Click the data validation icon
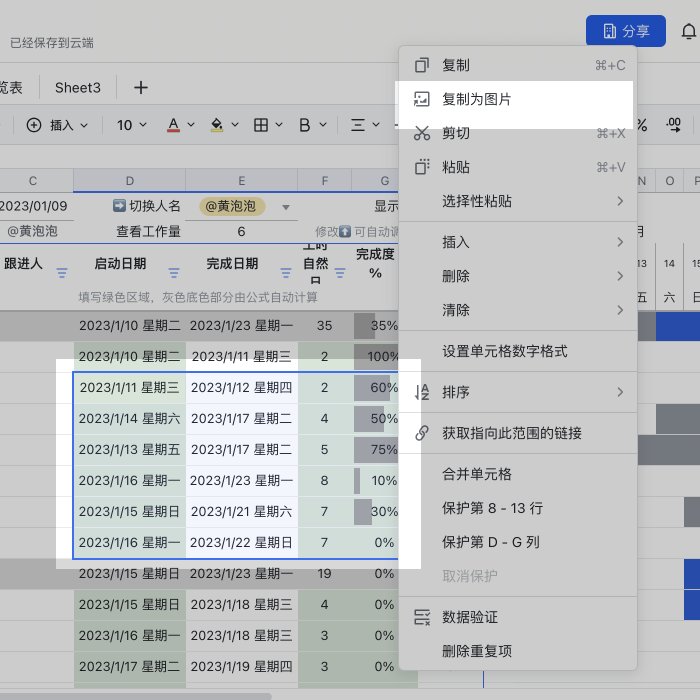Image resolution: width=700 pixels, height=700 pixels. tap(421, 617)
